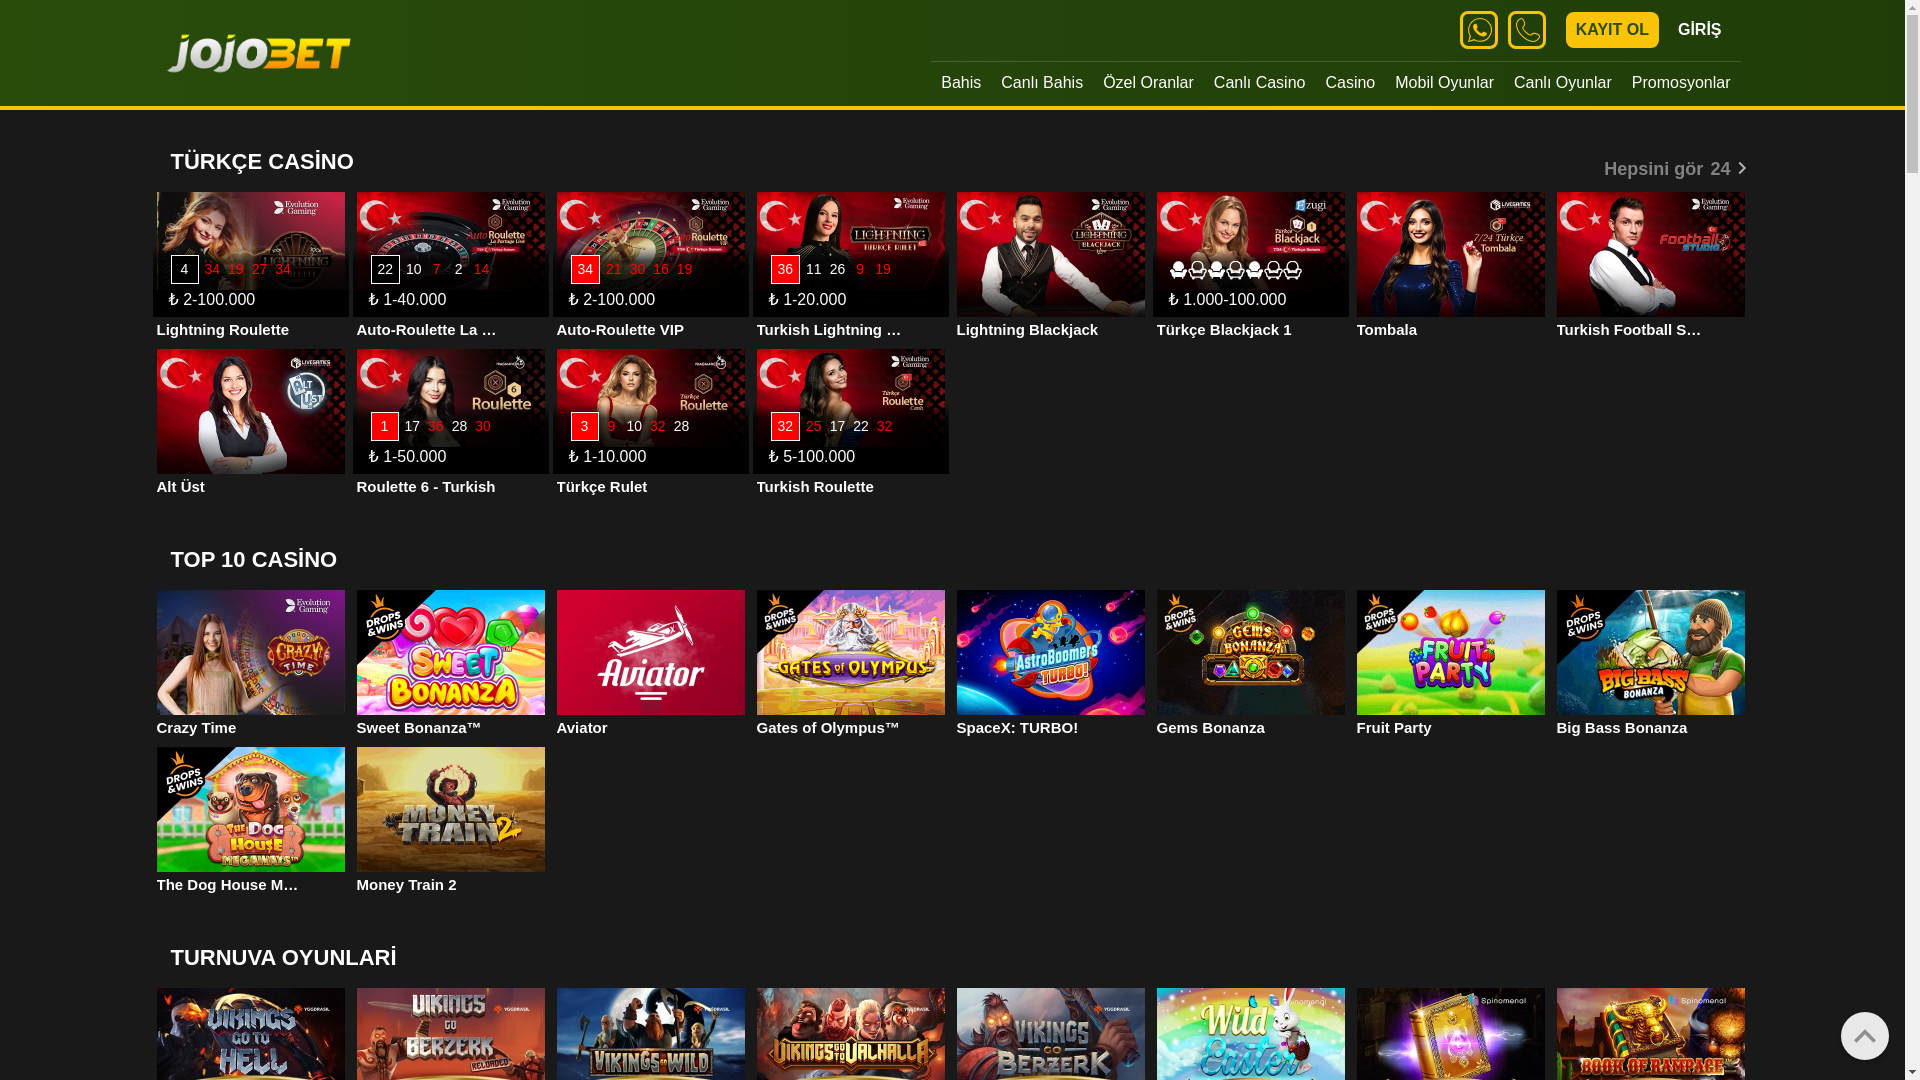Screen dimensions: 1920x1080
Task: Open the Bahis menu
Action: click(x=960, y=83)
